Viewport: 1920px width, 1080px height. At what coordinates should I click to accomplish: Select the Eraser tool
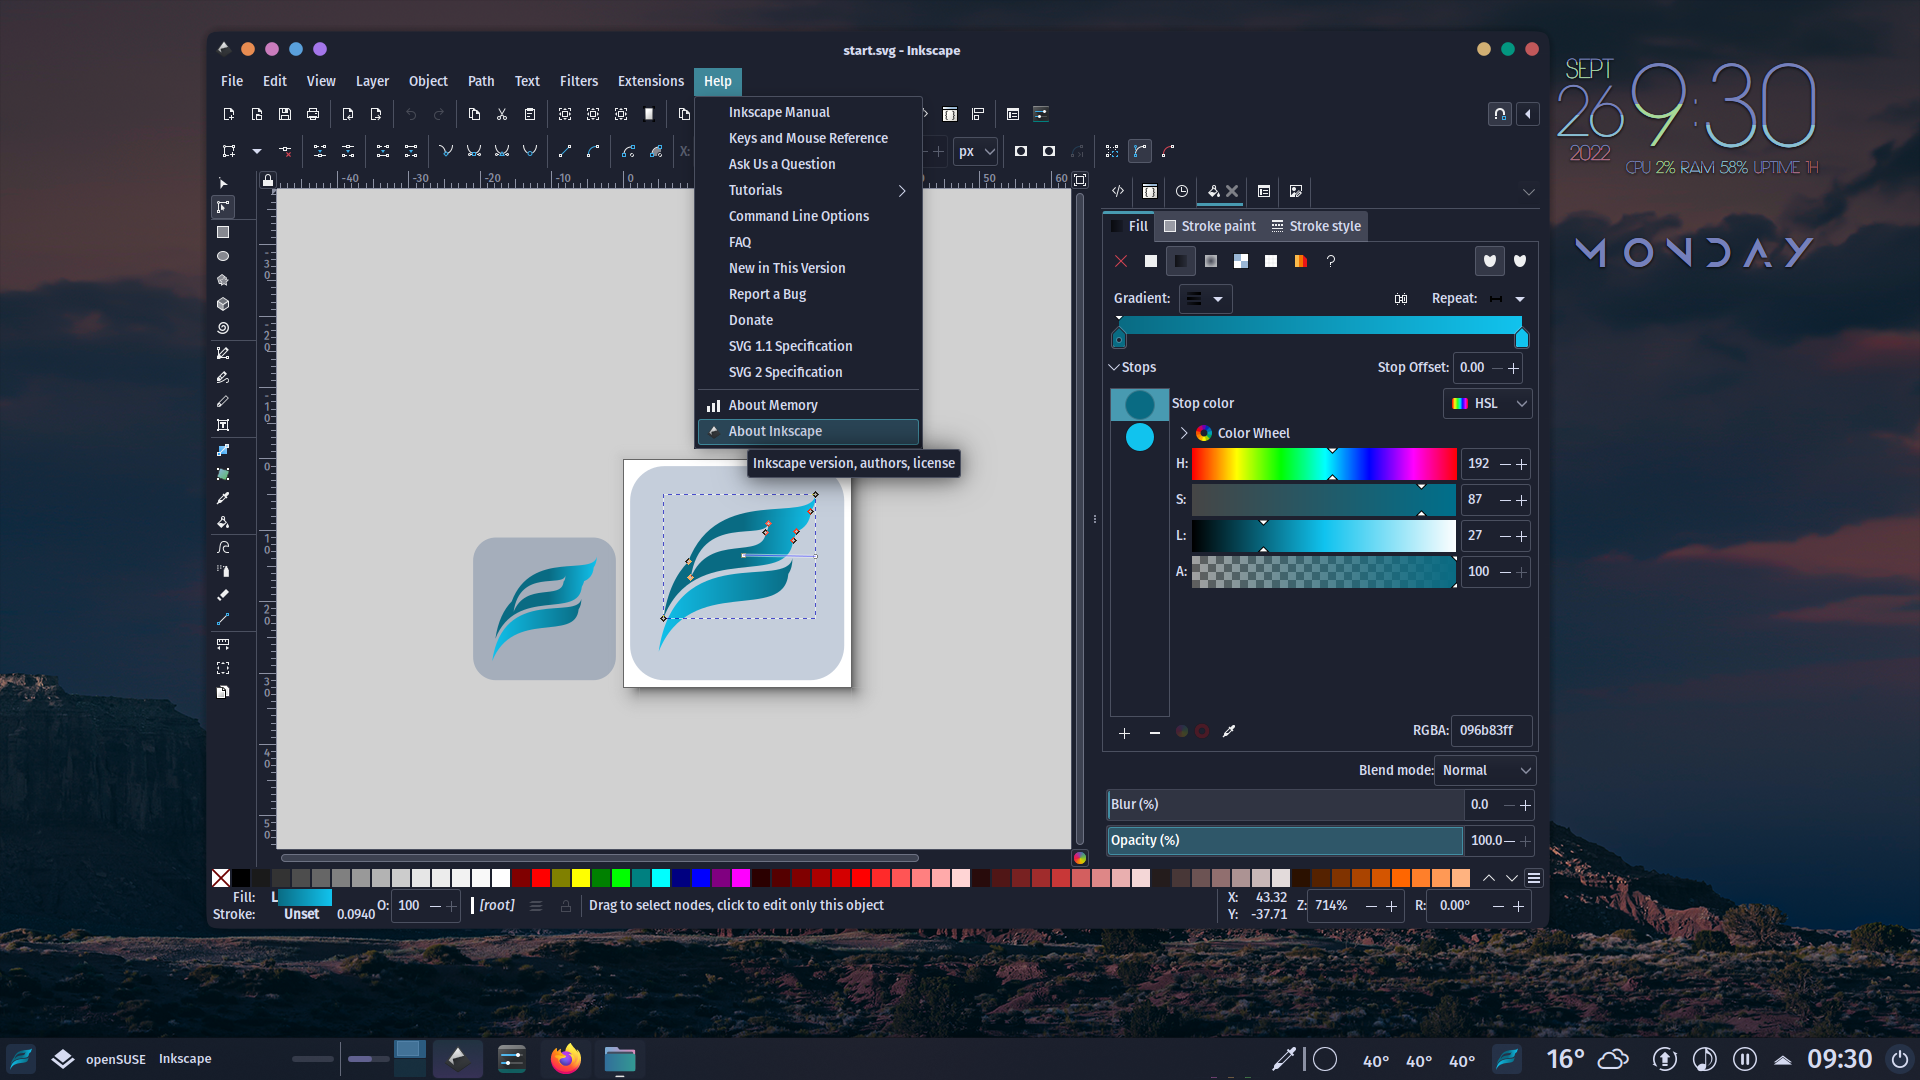pos(223,595)
